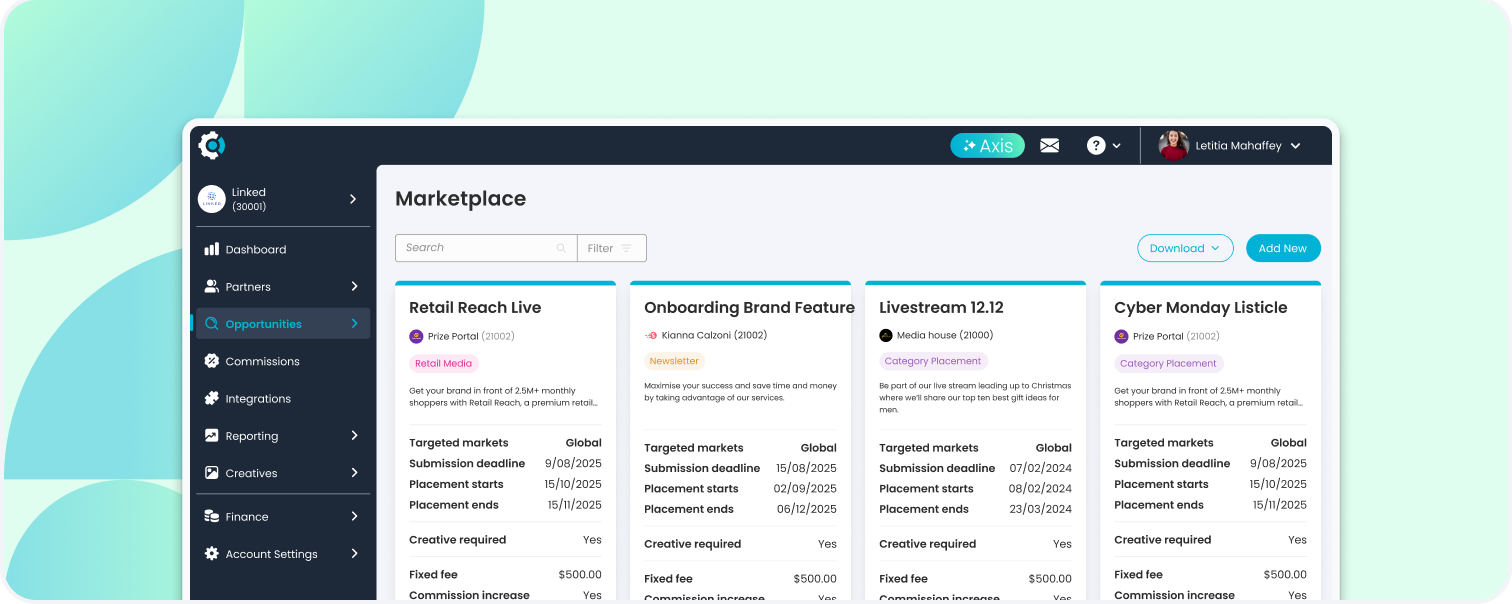The image size is (1512, 604).
Task: Click the search magnifier icon in search box
Action: tap(561, 248)
